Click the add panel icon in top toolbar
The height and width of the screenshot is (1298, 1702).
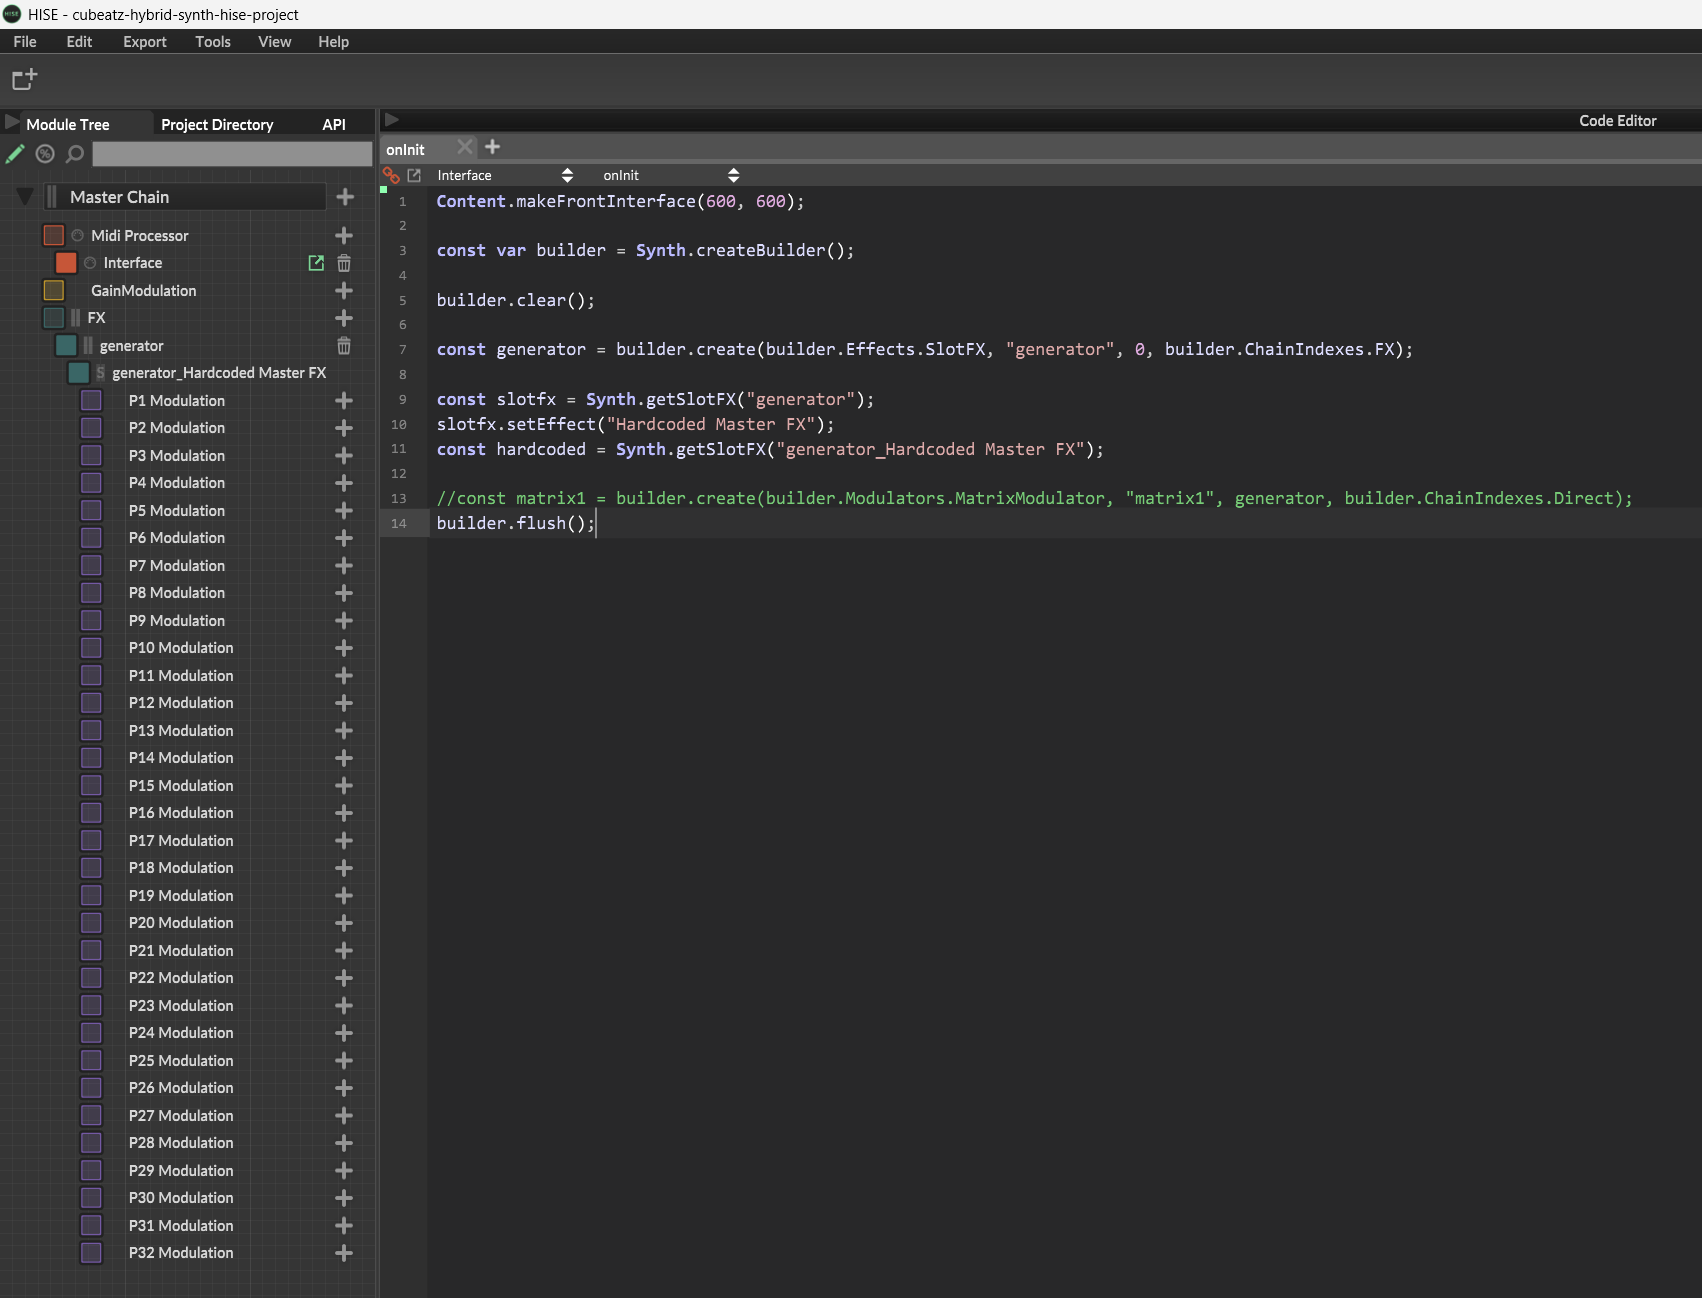[x=24, y=79]
